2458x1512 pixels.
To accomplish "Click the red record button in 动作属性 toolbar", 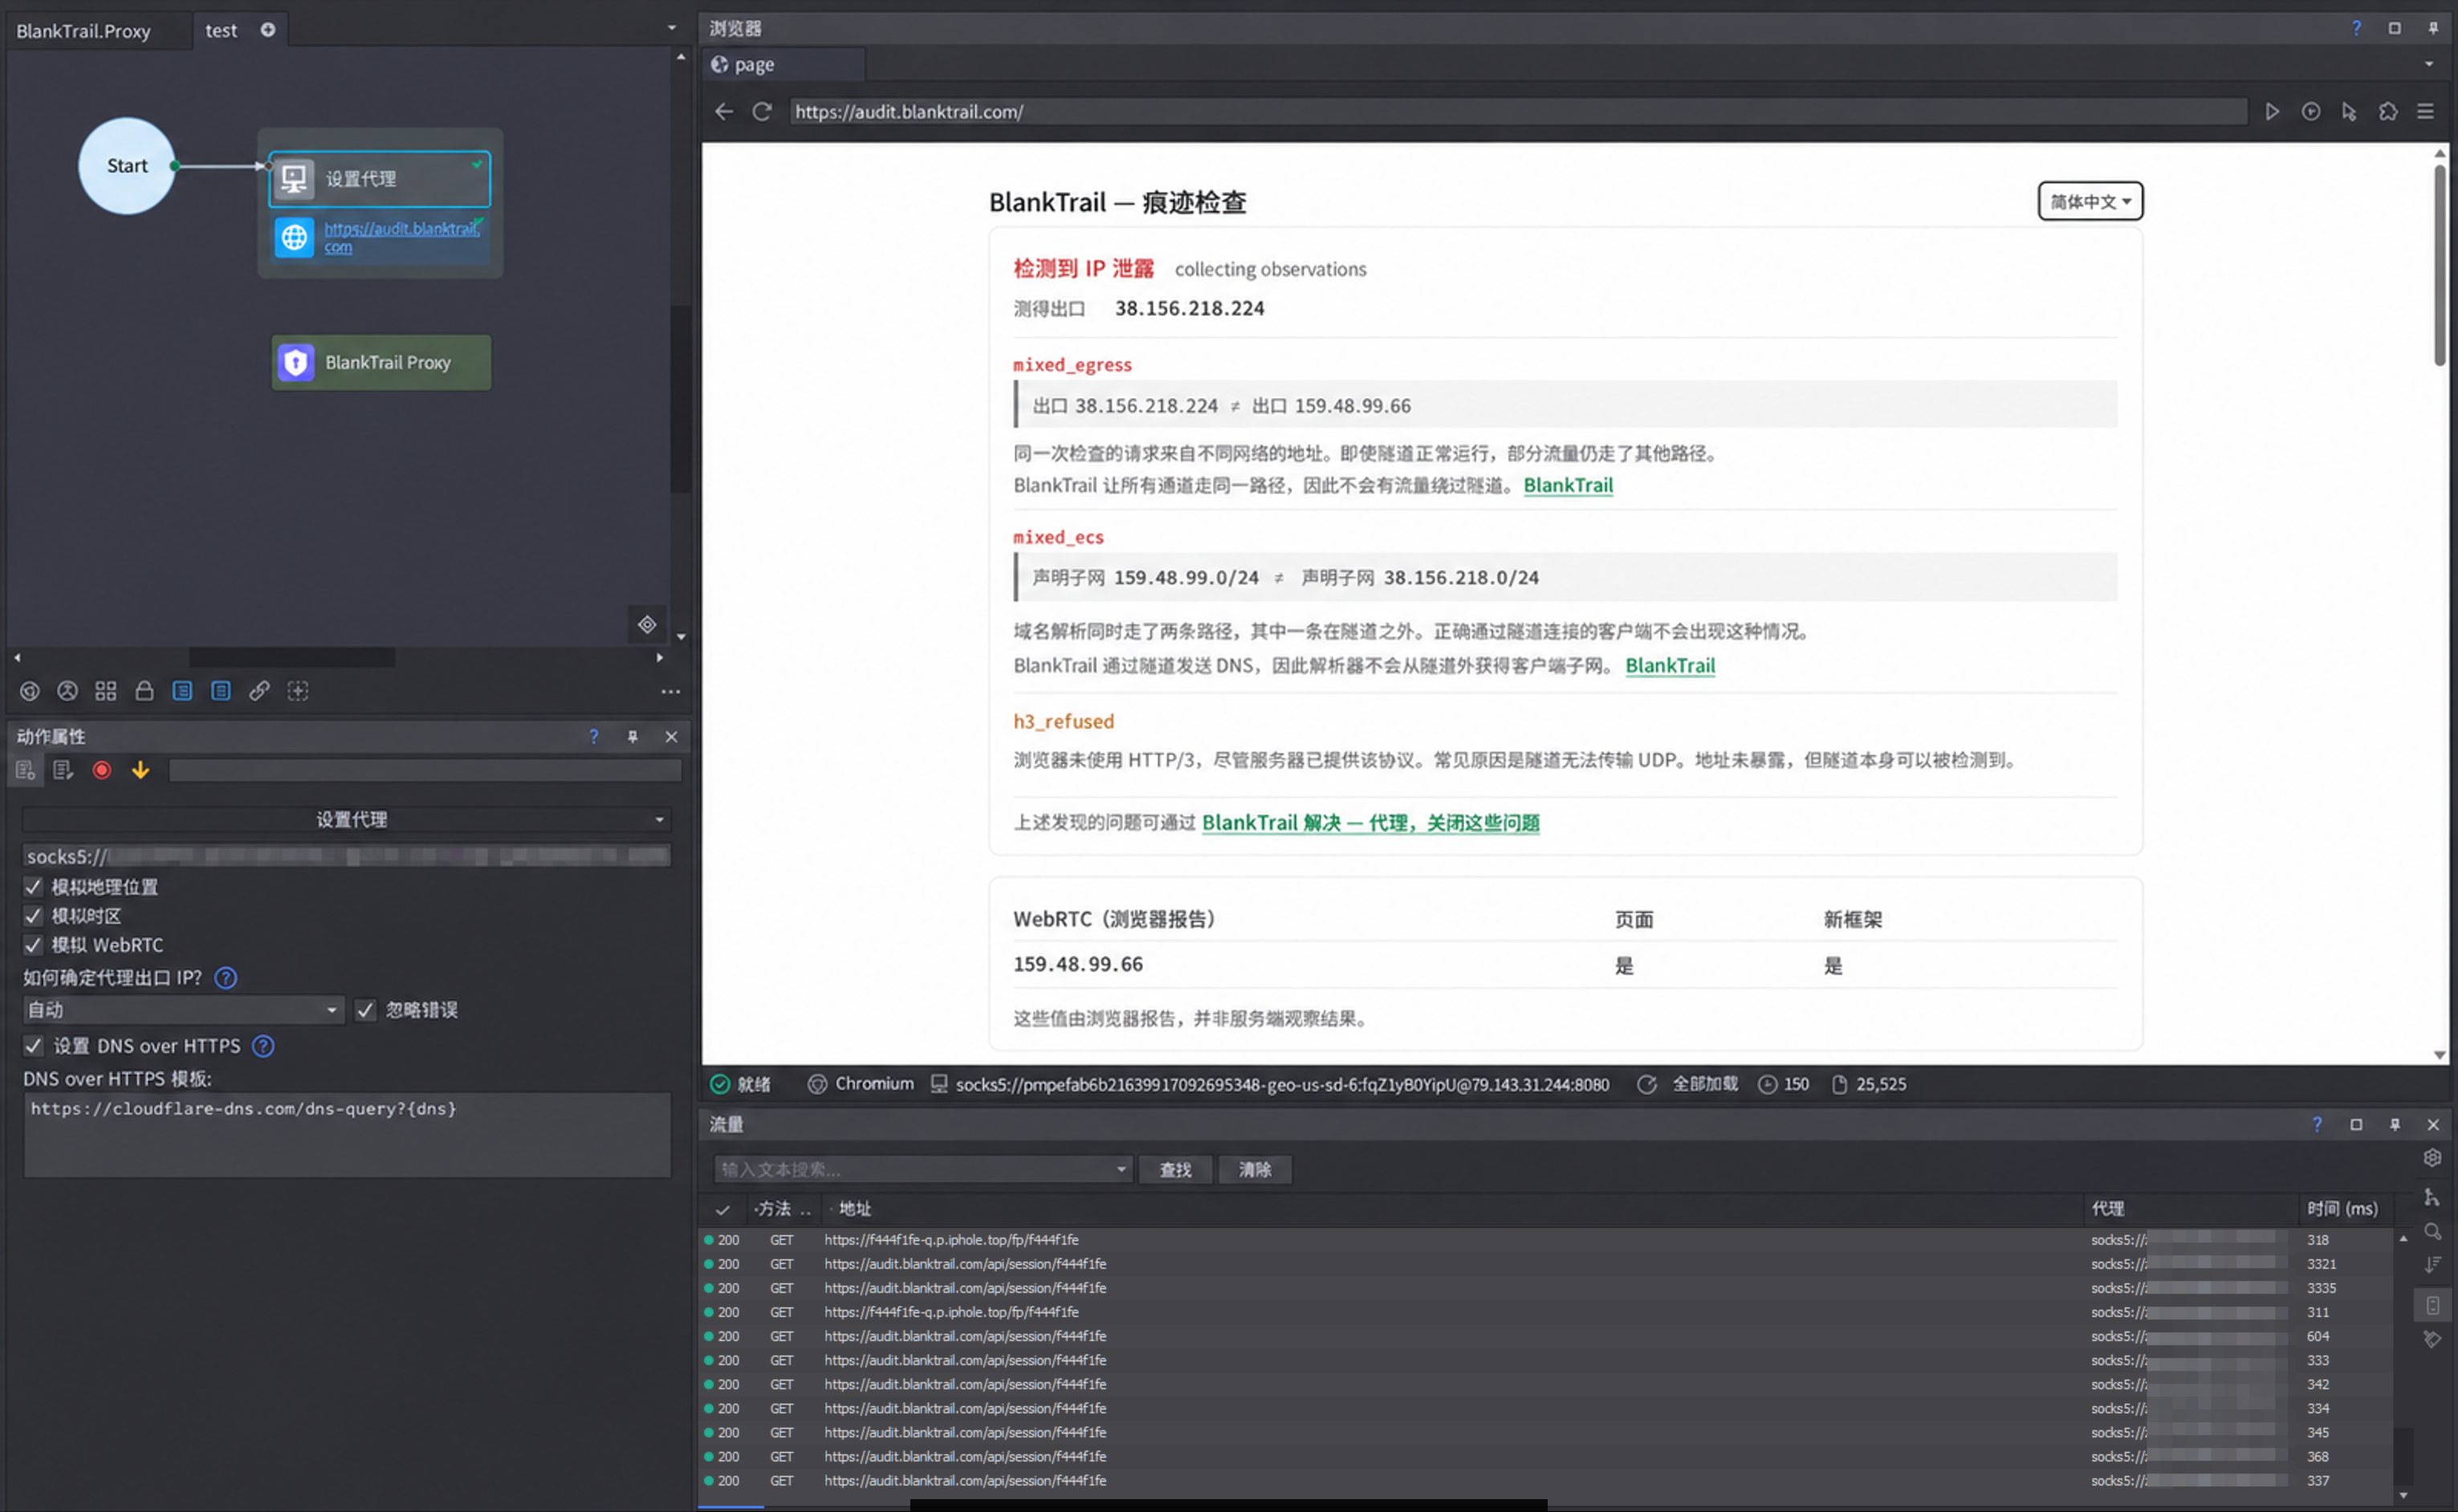I will [101, 770].
